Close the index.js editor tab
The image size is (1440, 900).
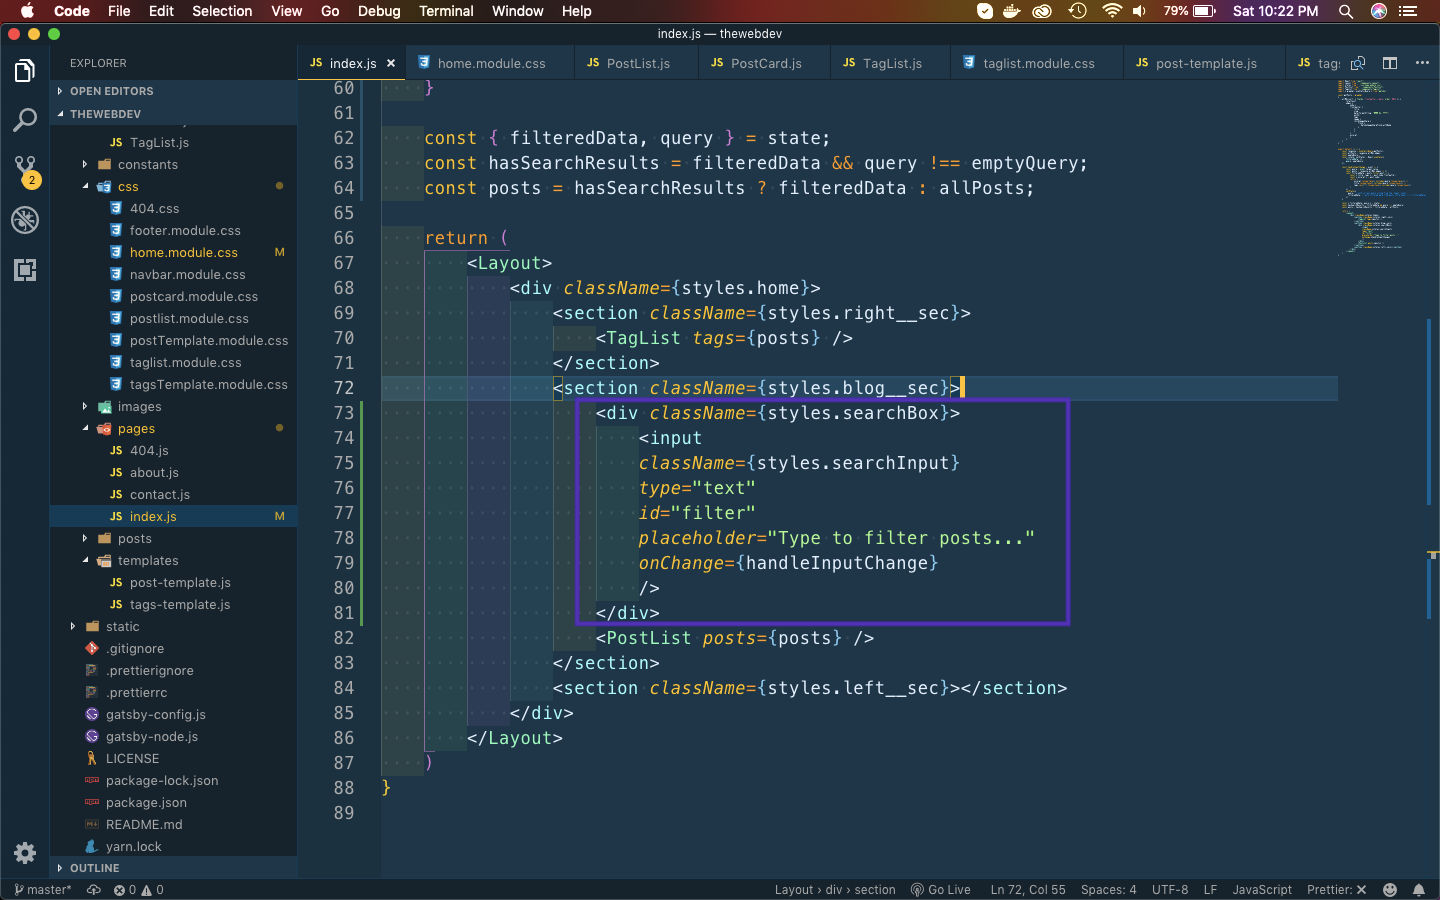click(391, 63)
